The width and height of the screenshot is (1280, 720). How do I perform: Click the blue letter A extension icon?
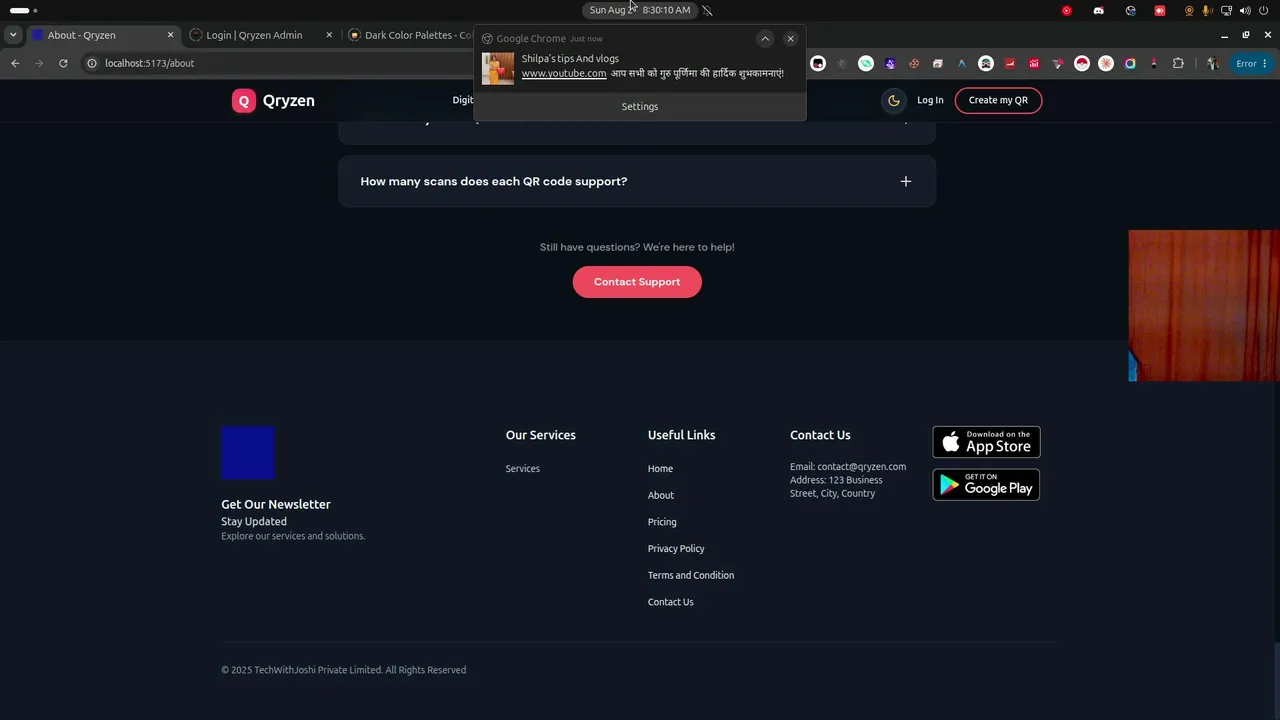pos(962,63)
